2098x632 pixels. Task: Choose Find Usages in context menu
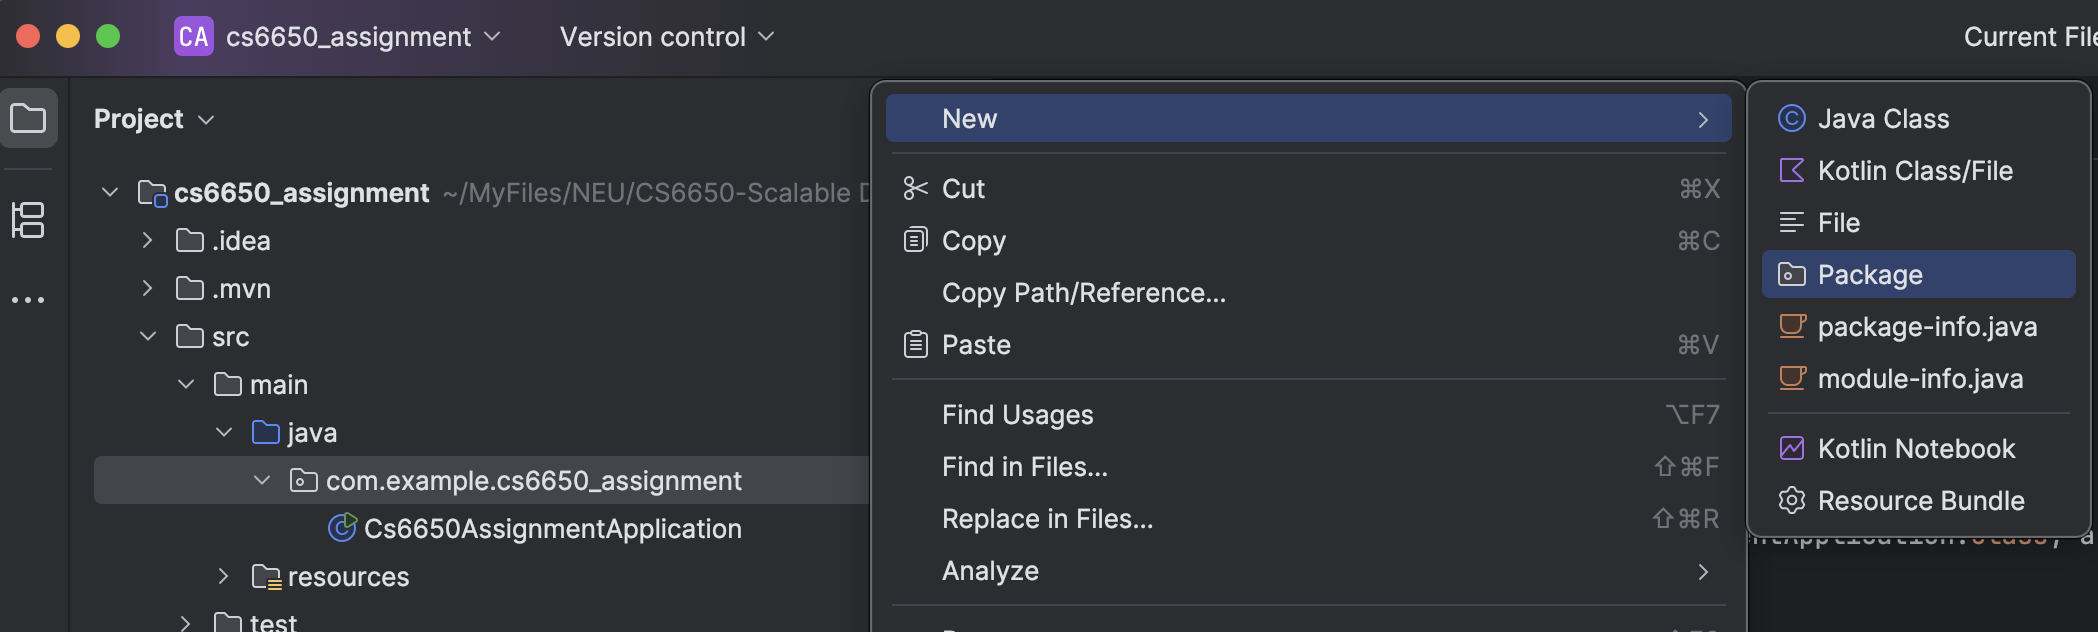pyautogui.click(x=1017, y=415)
